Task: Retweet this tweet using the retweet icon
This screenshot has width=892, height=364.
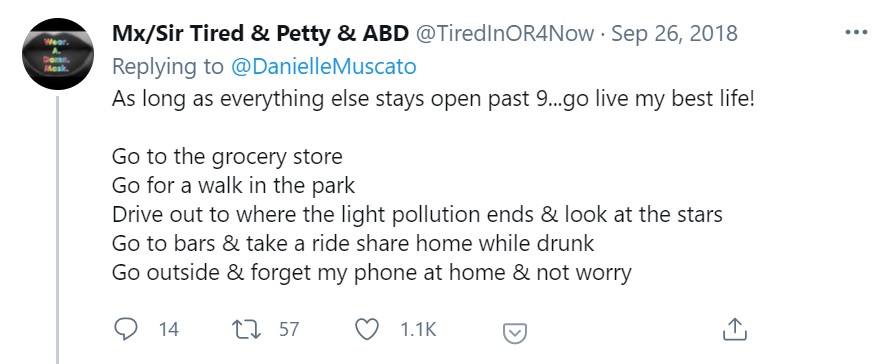Action: coord(246,329)
